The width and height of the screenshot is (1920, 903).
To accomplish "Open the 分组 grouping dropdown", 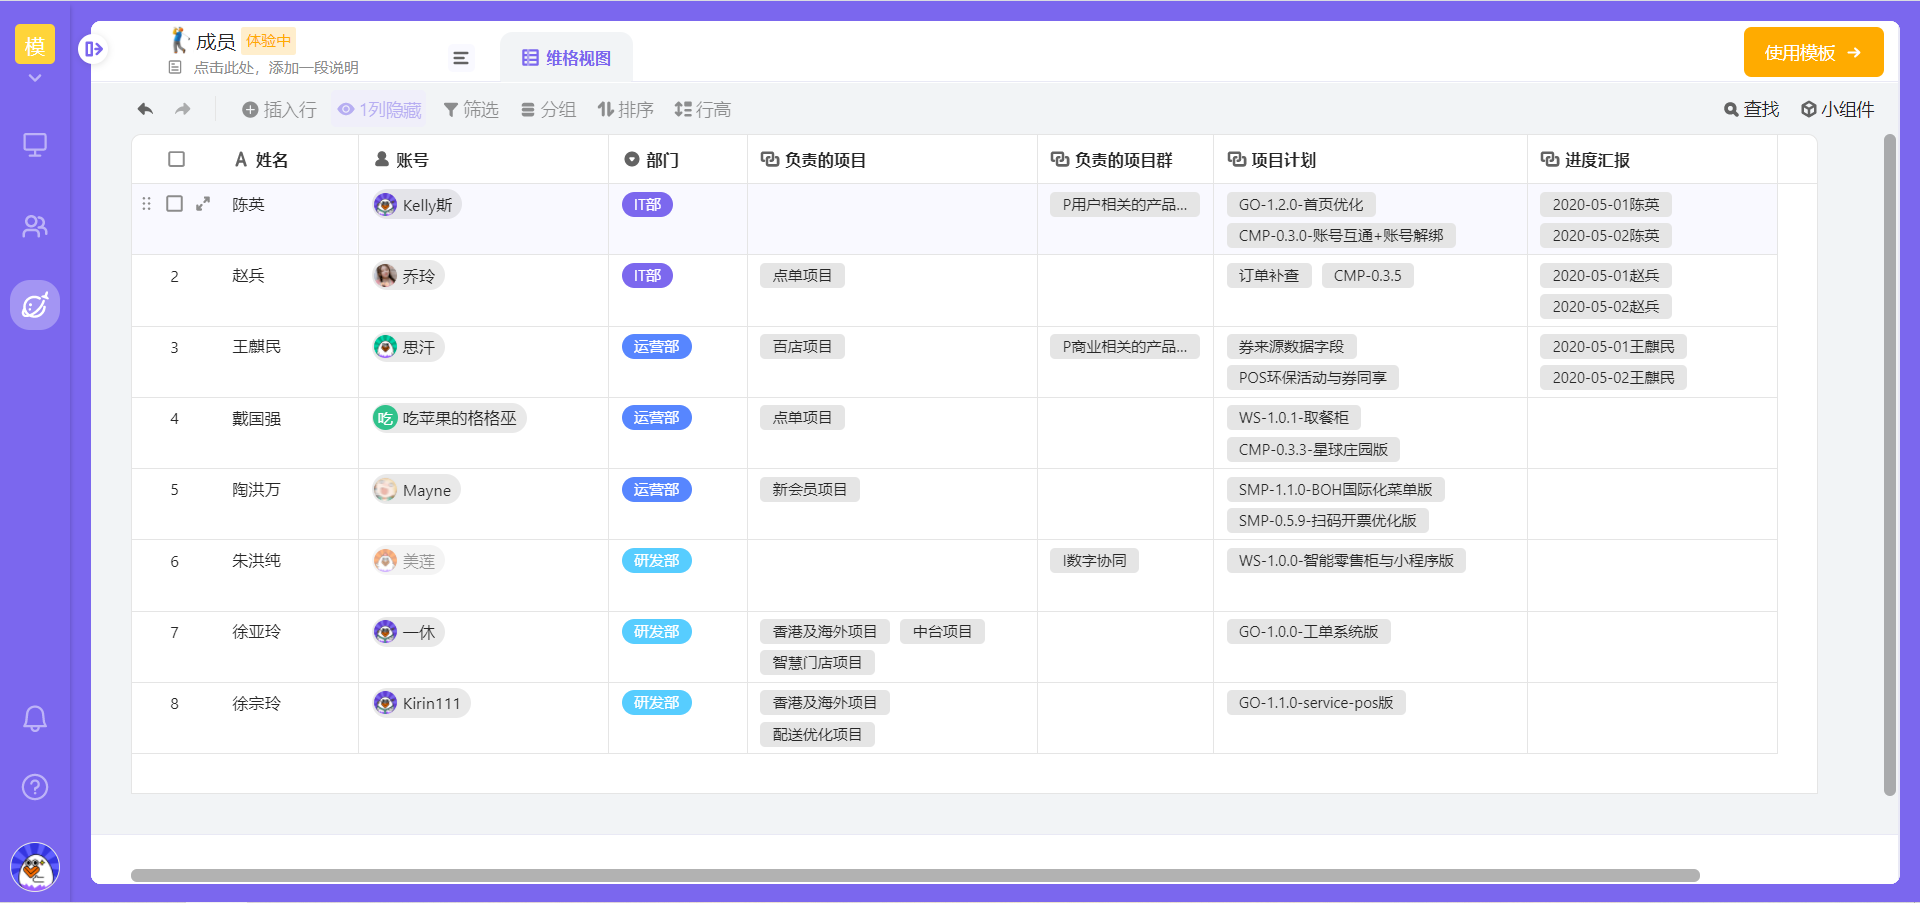I will [548, 109].
